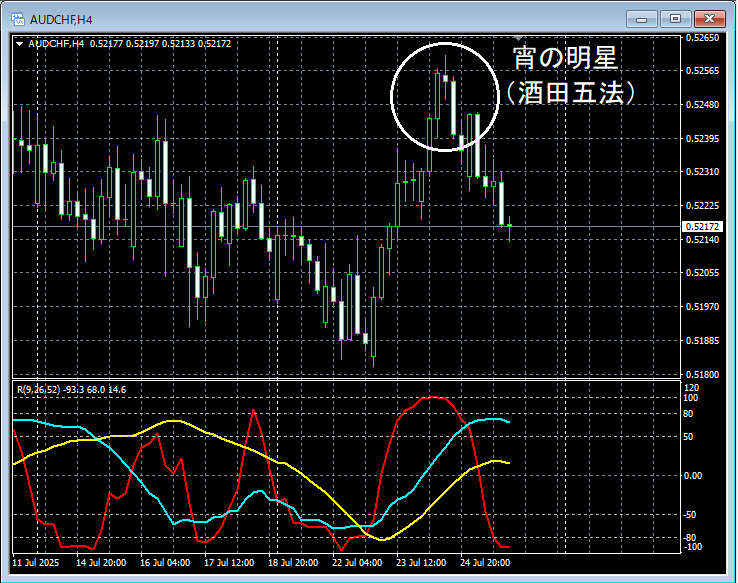Click the 22 Jul 04:00 time label
Screen dimensions: 738x583
[x=357, y=563]
